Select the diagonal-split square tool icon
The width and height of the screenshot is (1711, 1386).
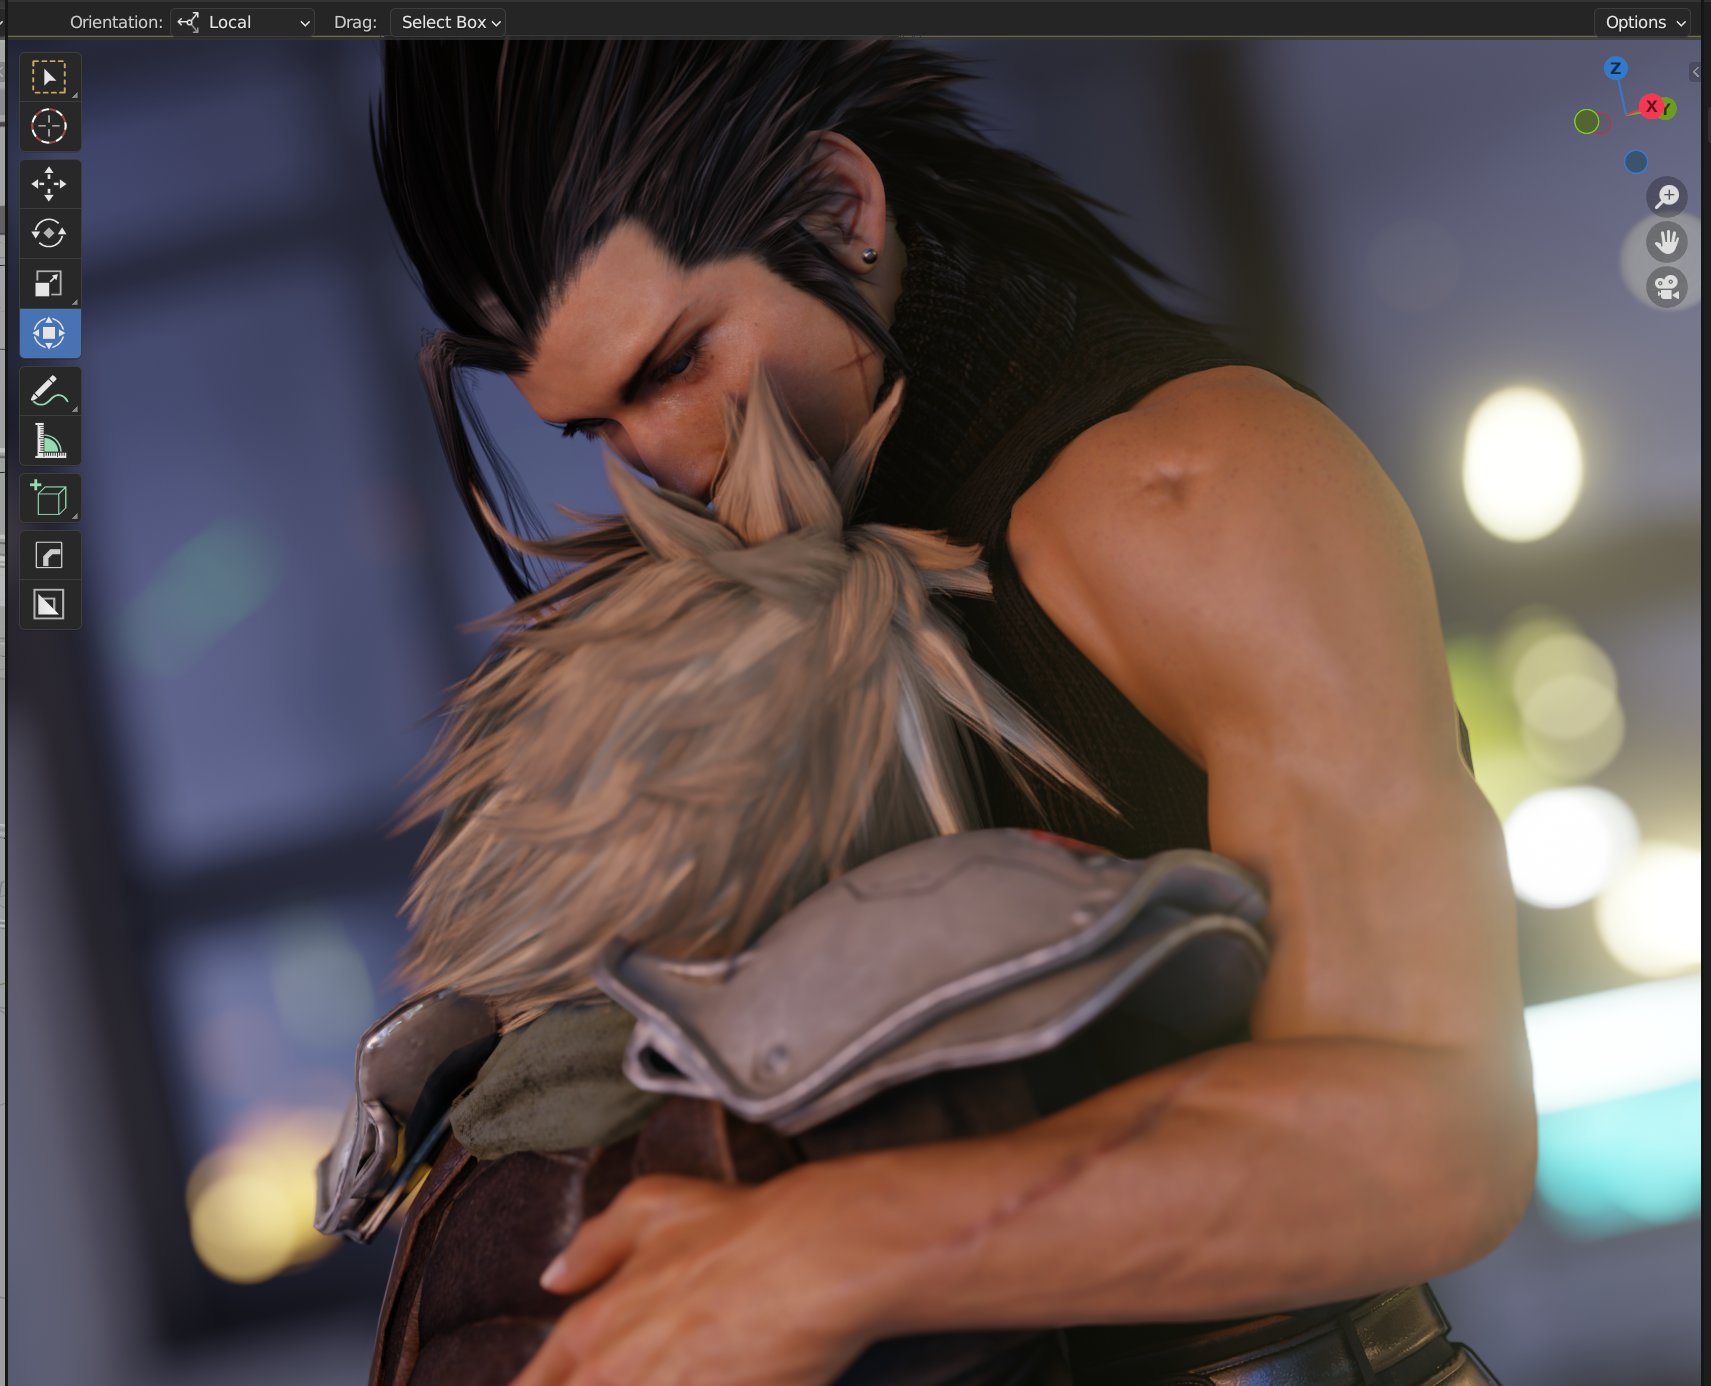coord(49,604)
